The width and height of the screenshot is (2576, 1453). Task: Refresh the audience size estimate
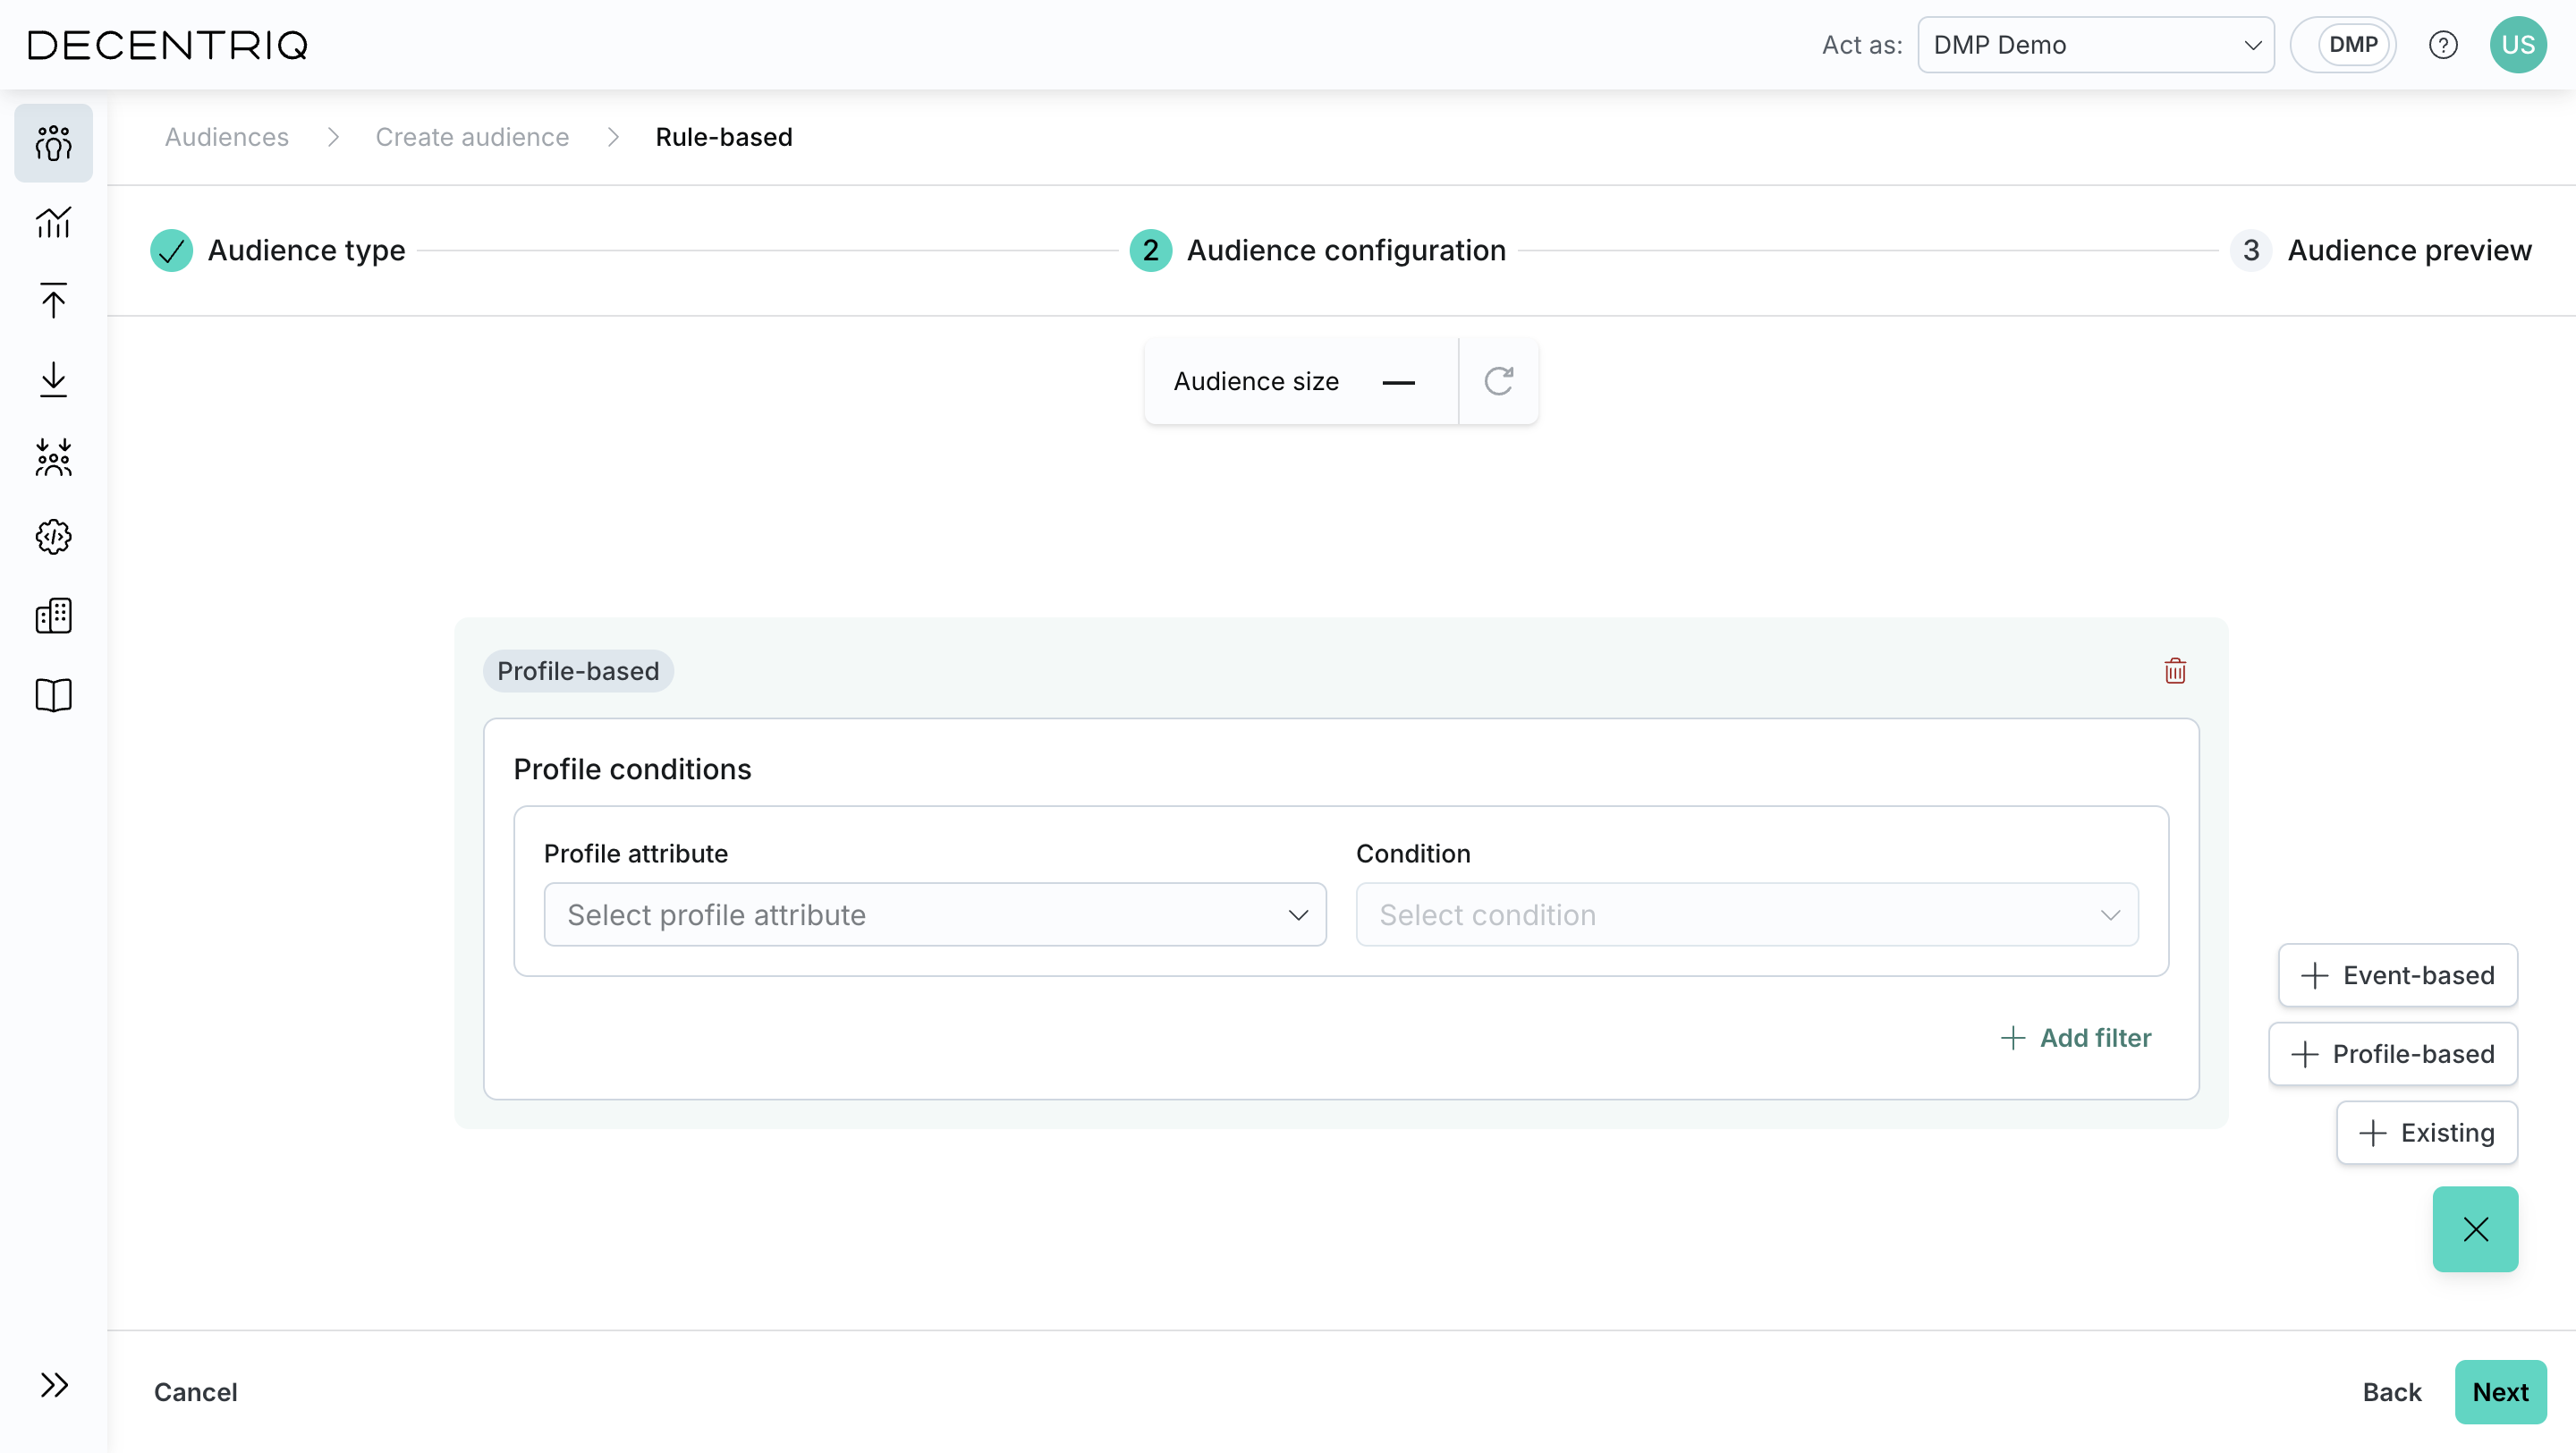[1498, 381]
